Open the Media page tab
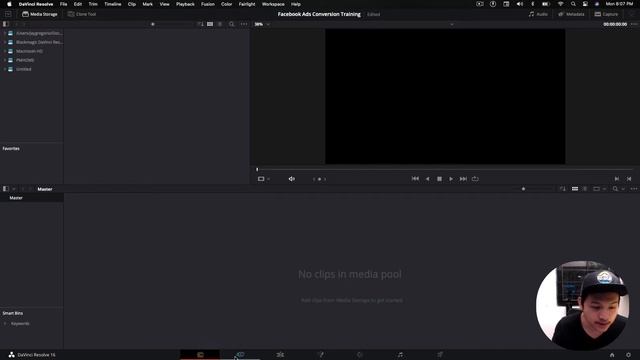Image resolution: width=640 pixels, height=360 pixels. pyautogui.click(x=200, y=355)
